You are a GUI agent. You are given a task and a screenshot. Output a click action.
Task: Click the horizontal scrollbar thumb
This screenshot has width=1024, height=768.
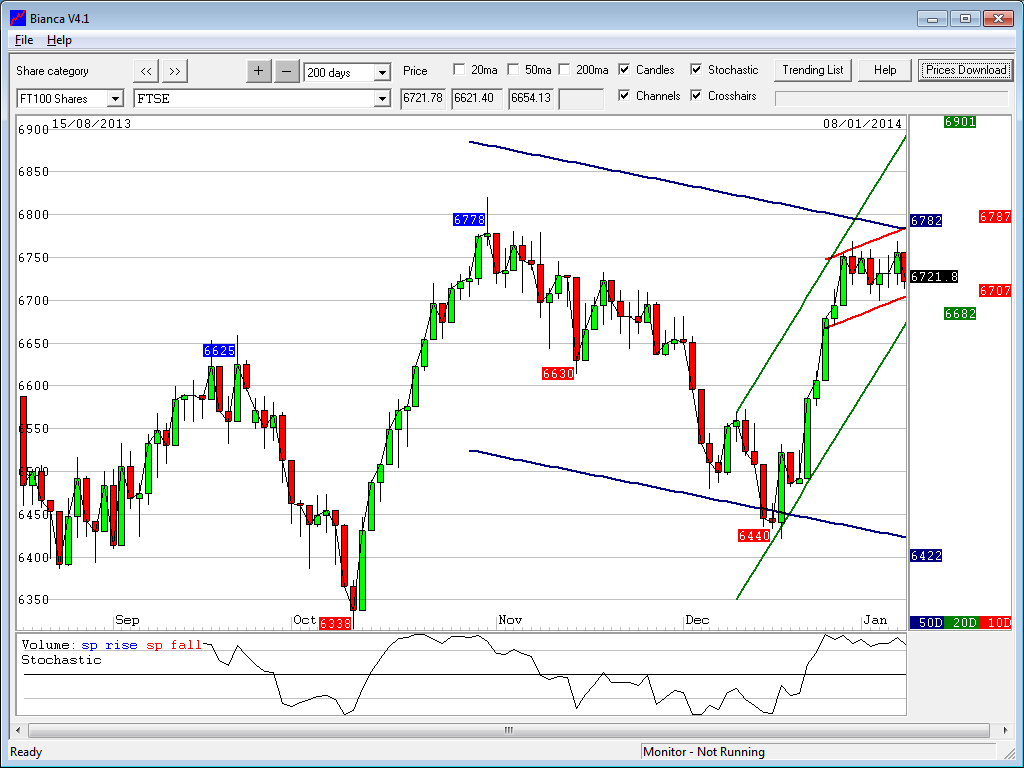point(508,730)
